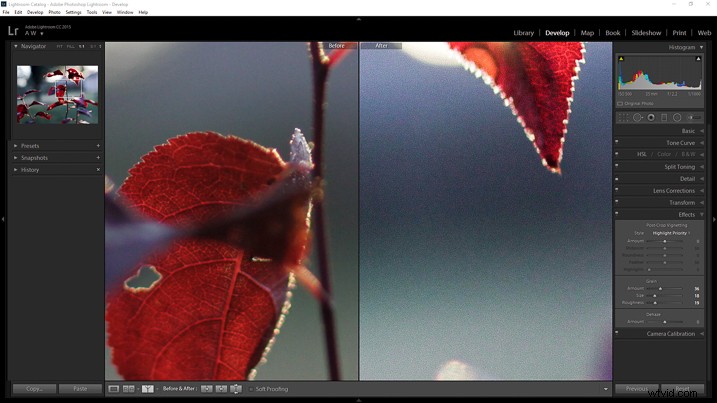Click the Lr Lightroom logo

pyautogui.click(x=13, y=31)
